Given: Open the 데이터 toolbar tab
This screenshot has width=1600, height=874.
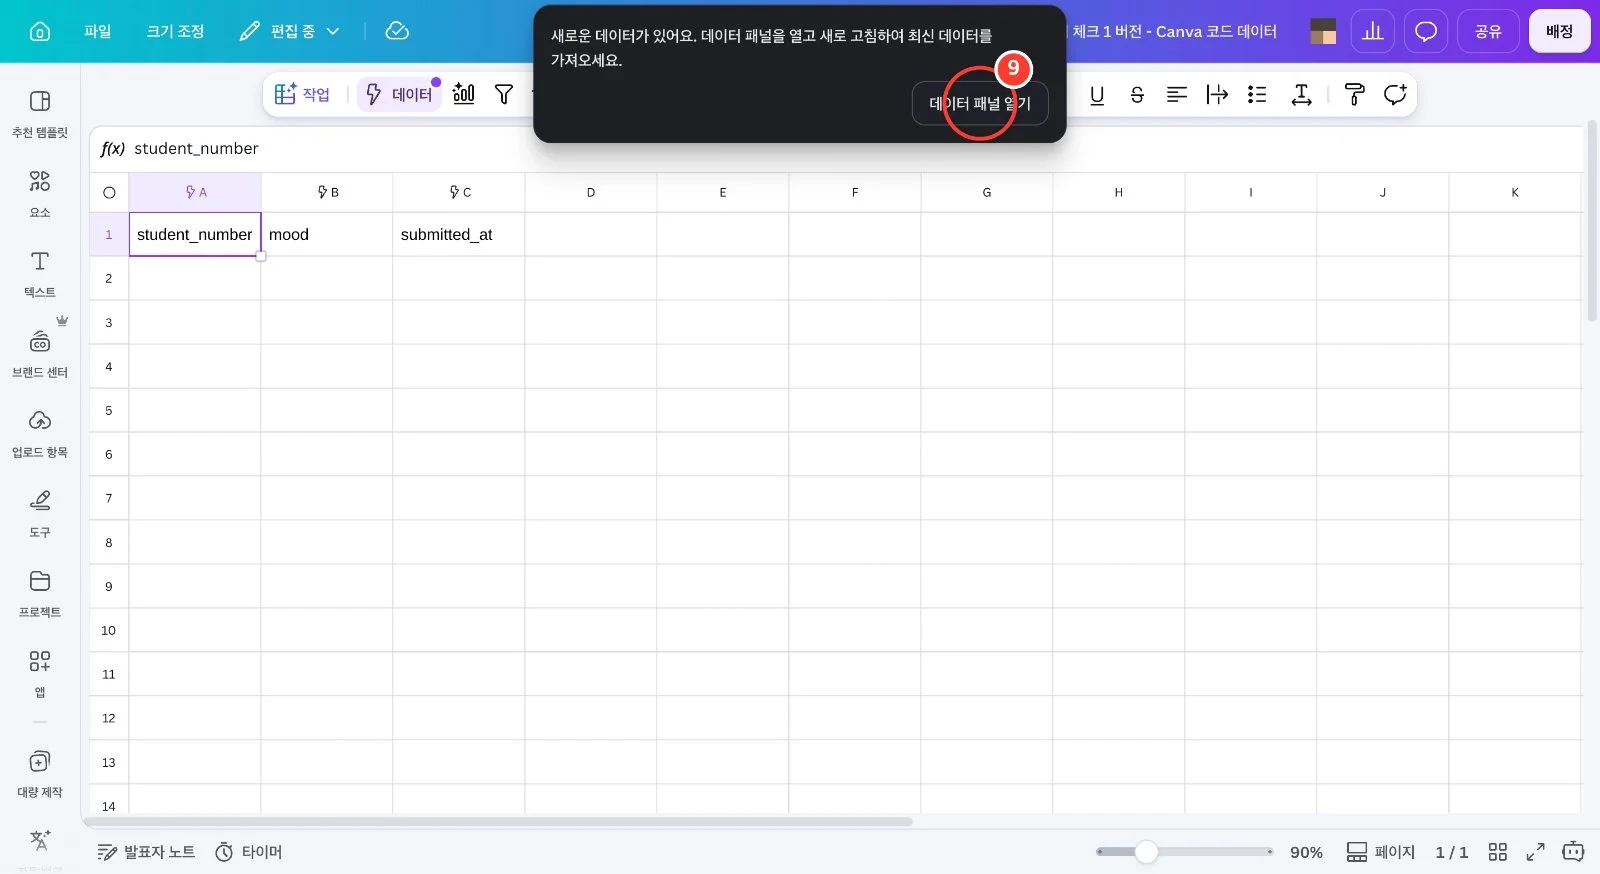Looking at the screenshot, I should pyautogui.click(x=399, y=94).
